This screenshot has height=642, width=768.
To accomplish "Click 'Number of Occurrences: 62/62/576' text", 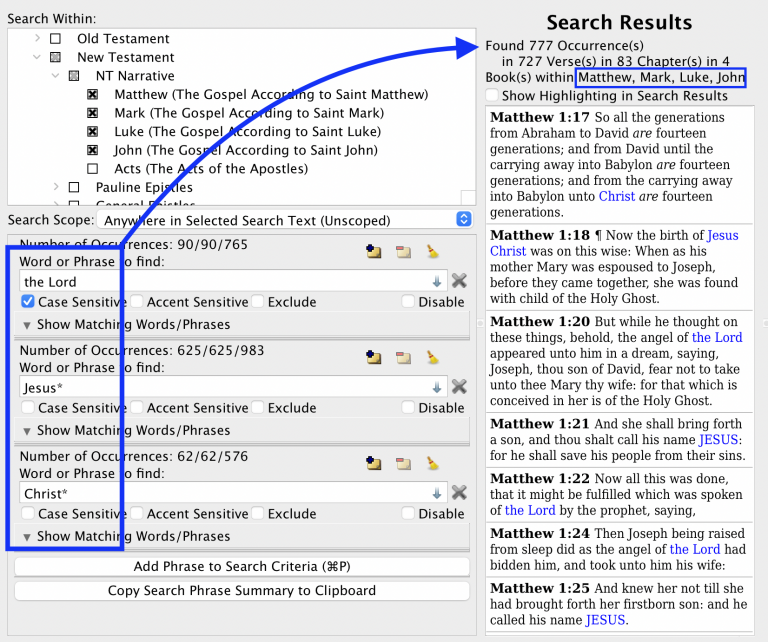I will pos(134,456).
